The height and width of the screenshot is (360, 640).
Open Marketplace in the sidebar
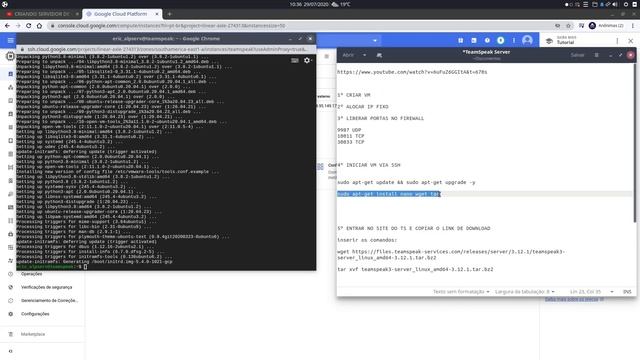pyautogui.click(x=33, y=334)
